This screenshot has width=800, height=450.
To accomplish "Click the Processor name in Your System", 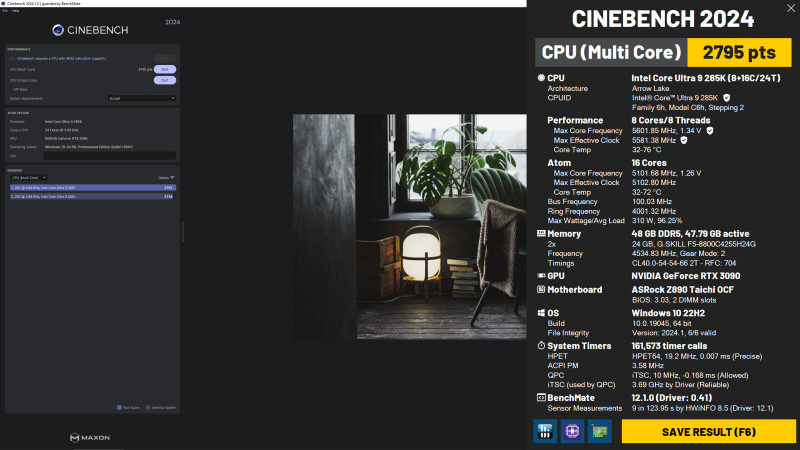I will tap(63, 121).
